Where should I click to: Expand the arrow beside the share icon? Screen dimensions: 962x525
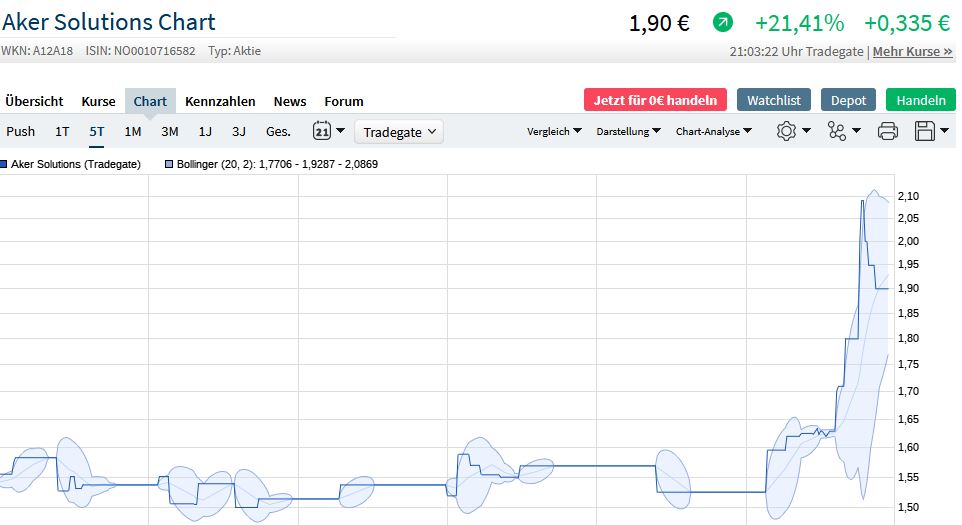(x=856, y=130)
